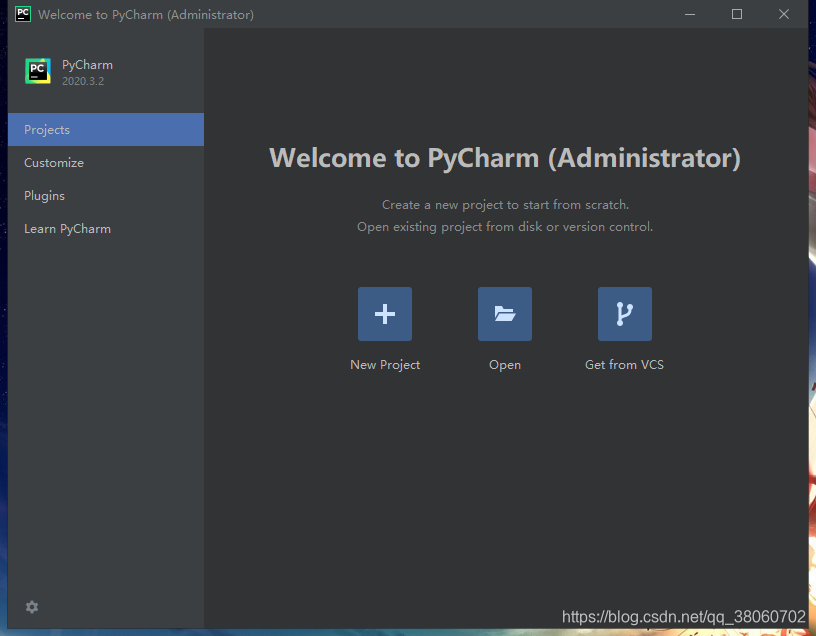This screenshot has width=816, height=636.
Task: Click 'Open existing project from disk or version control.'
Action: pyautogui.click(x=505, y=227)
